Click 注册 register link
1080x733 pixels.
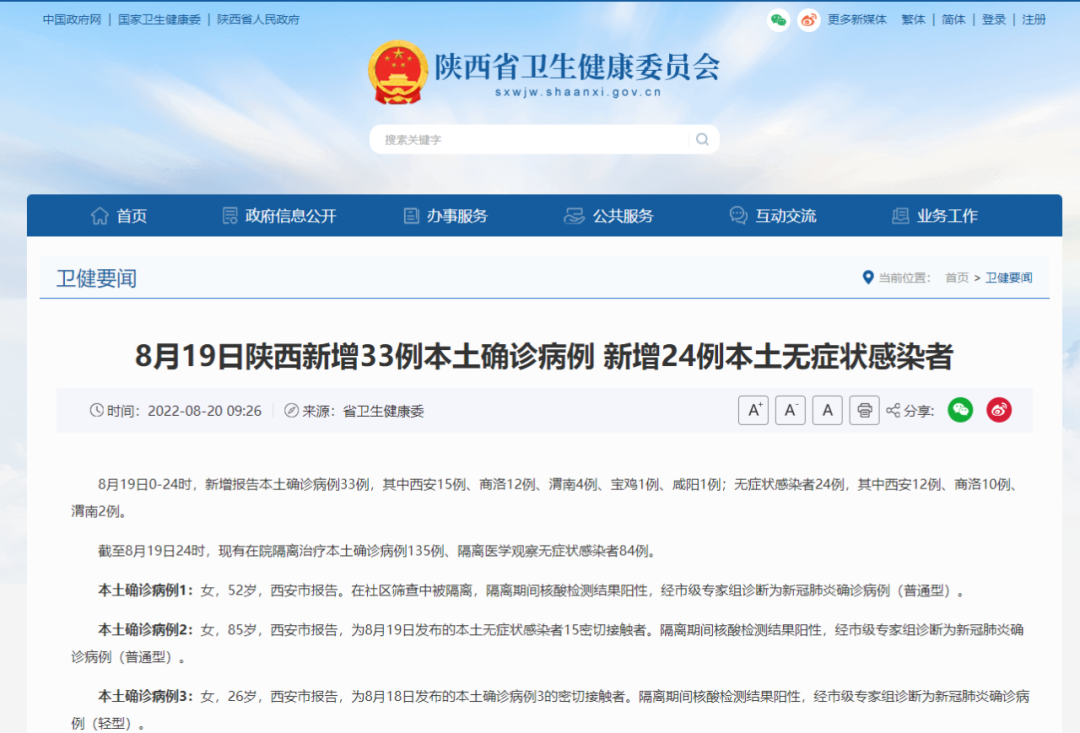click(1034, 19)
